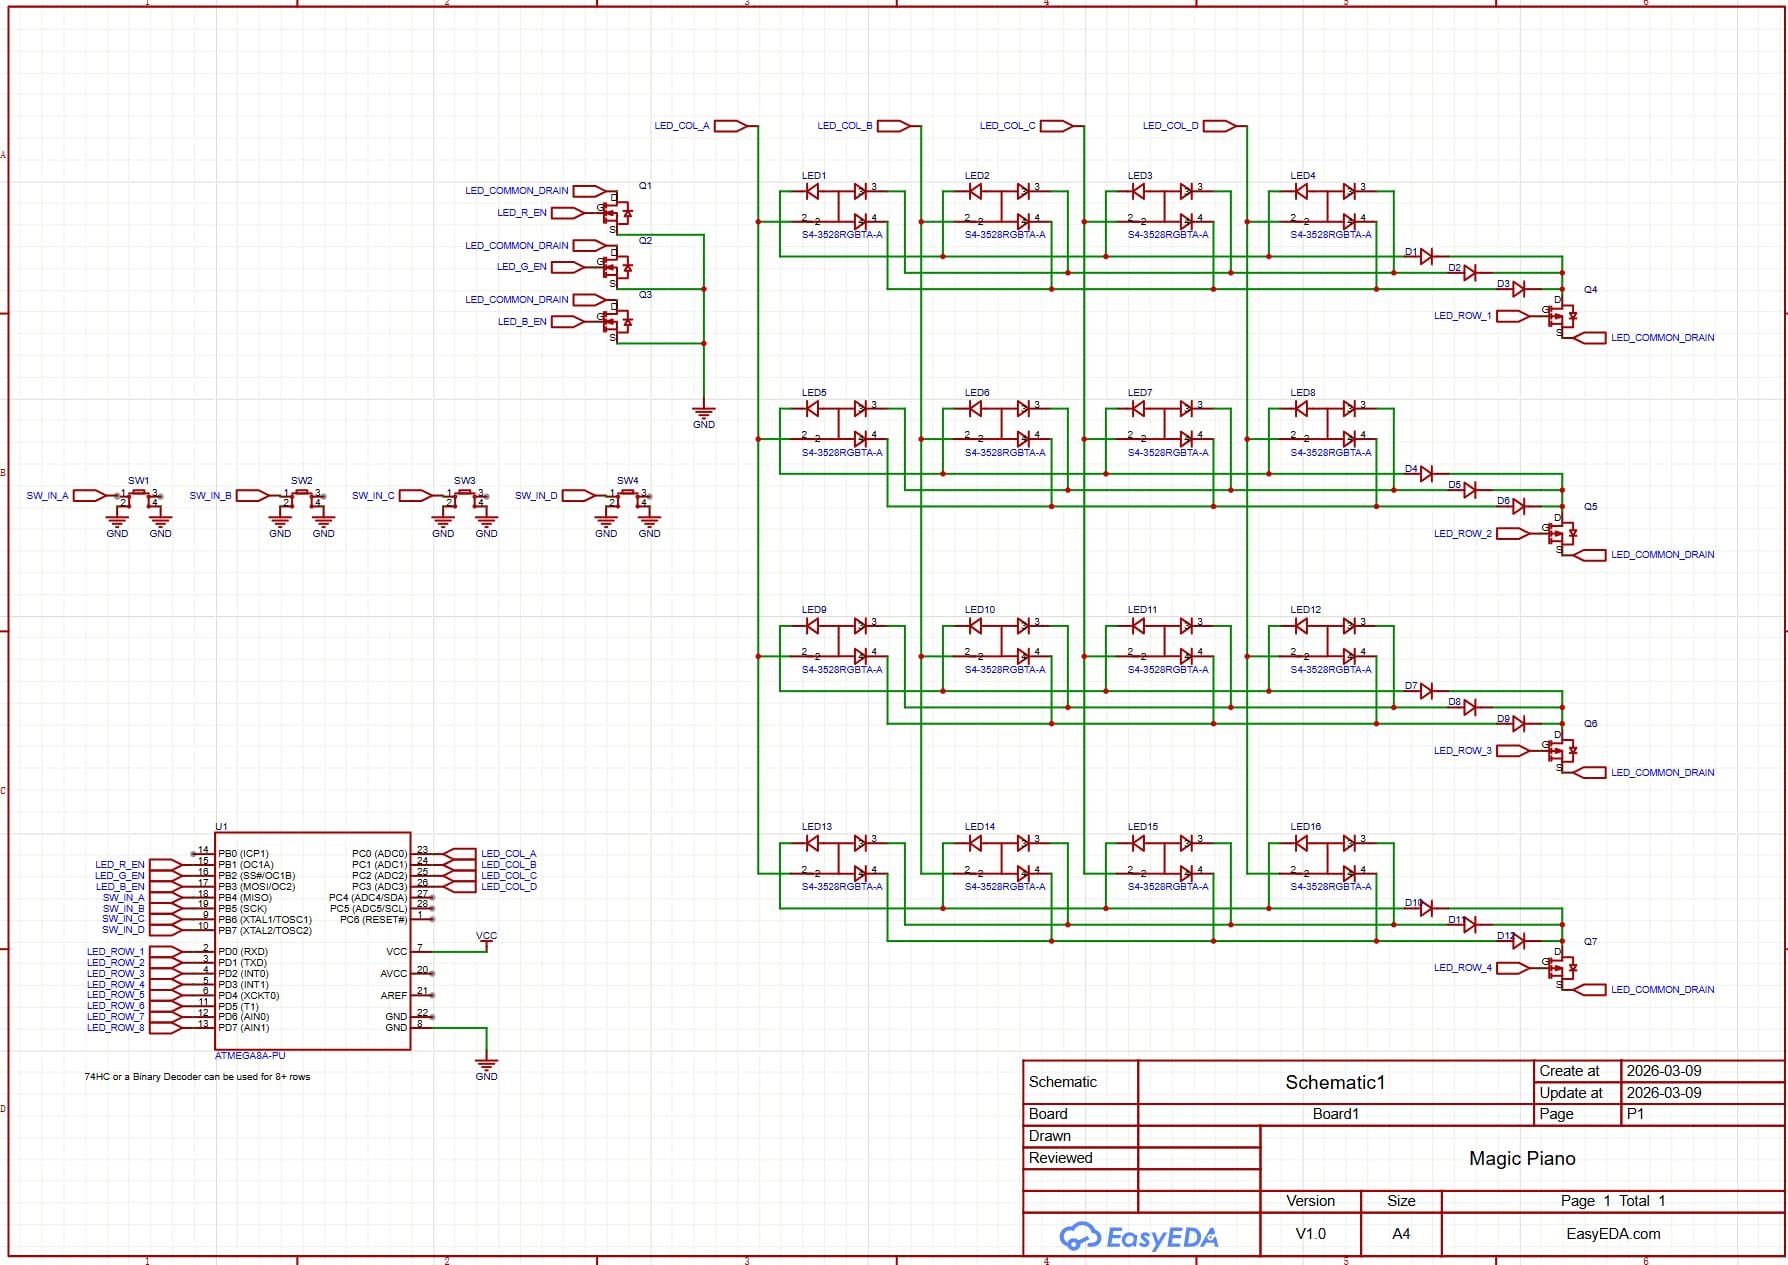1788x1265 pixels.
Task: Select the LED16 RGB LED symbol
Action: tap(1328, 857)
